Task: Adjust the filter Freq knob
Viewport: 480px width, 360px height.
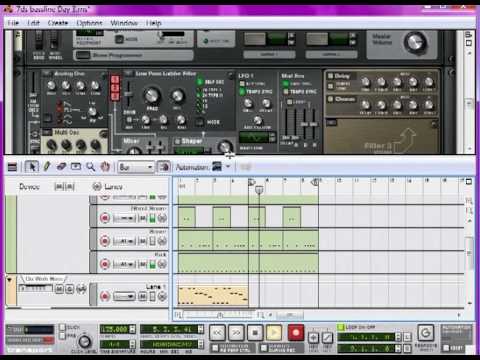Action: 152,96
